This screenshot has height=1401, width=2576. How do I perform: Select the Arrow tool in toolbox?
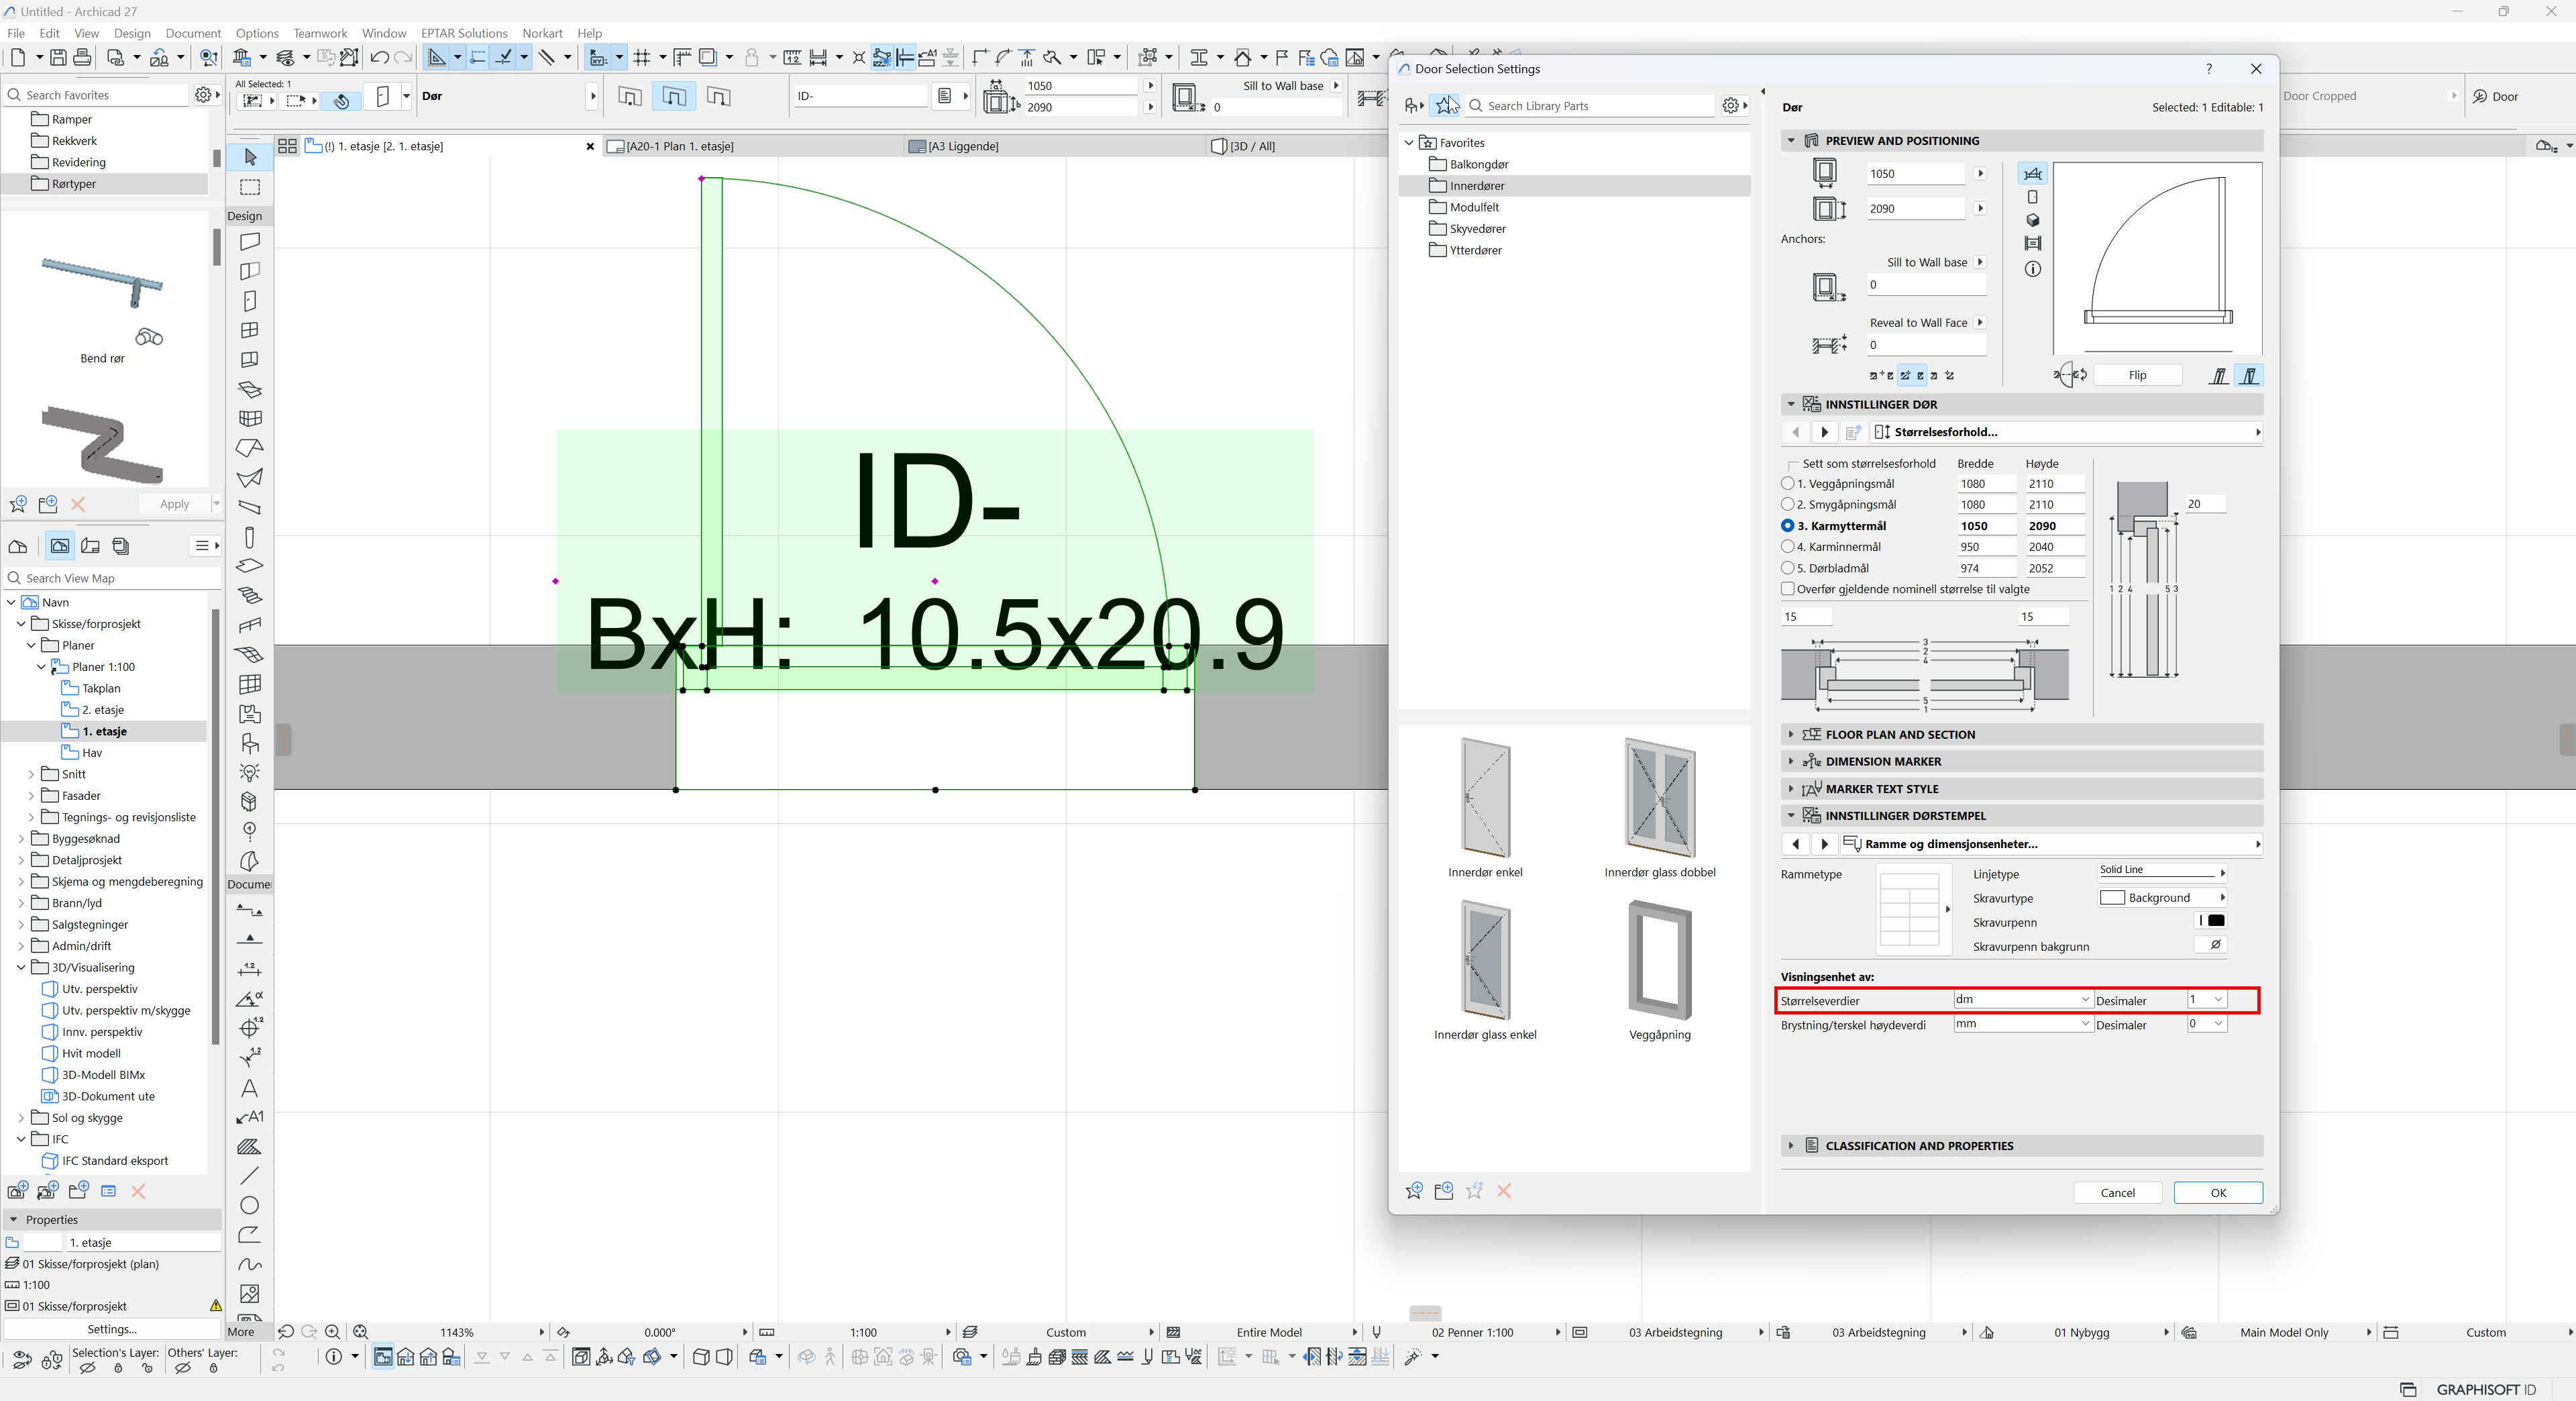click(x=250, y=157)
